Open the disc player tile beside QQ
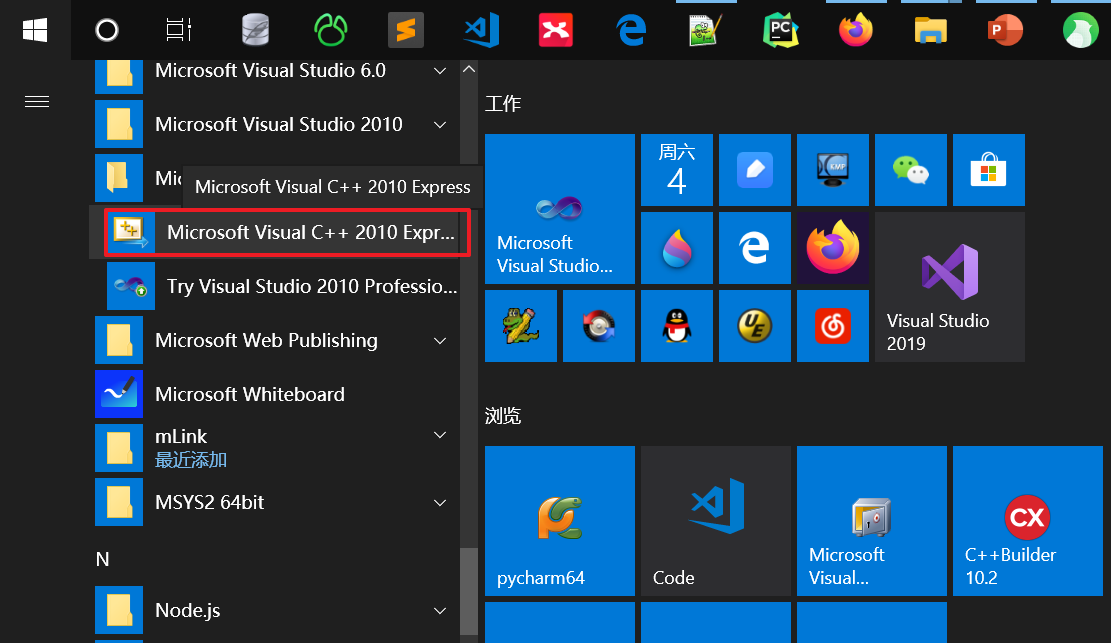 pyautogui.click(x=599, y=326)
